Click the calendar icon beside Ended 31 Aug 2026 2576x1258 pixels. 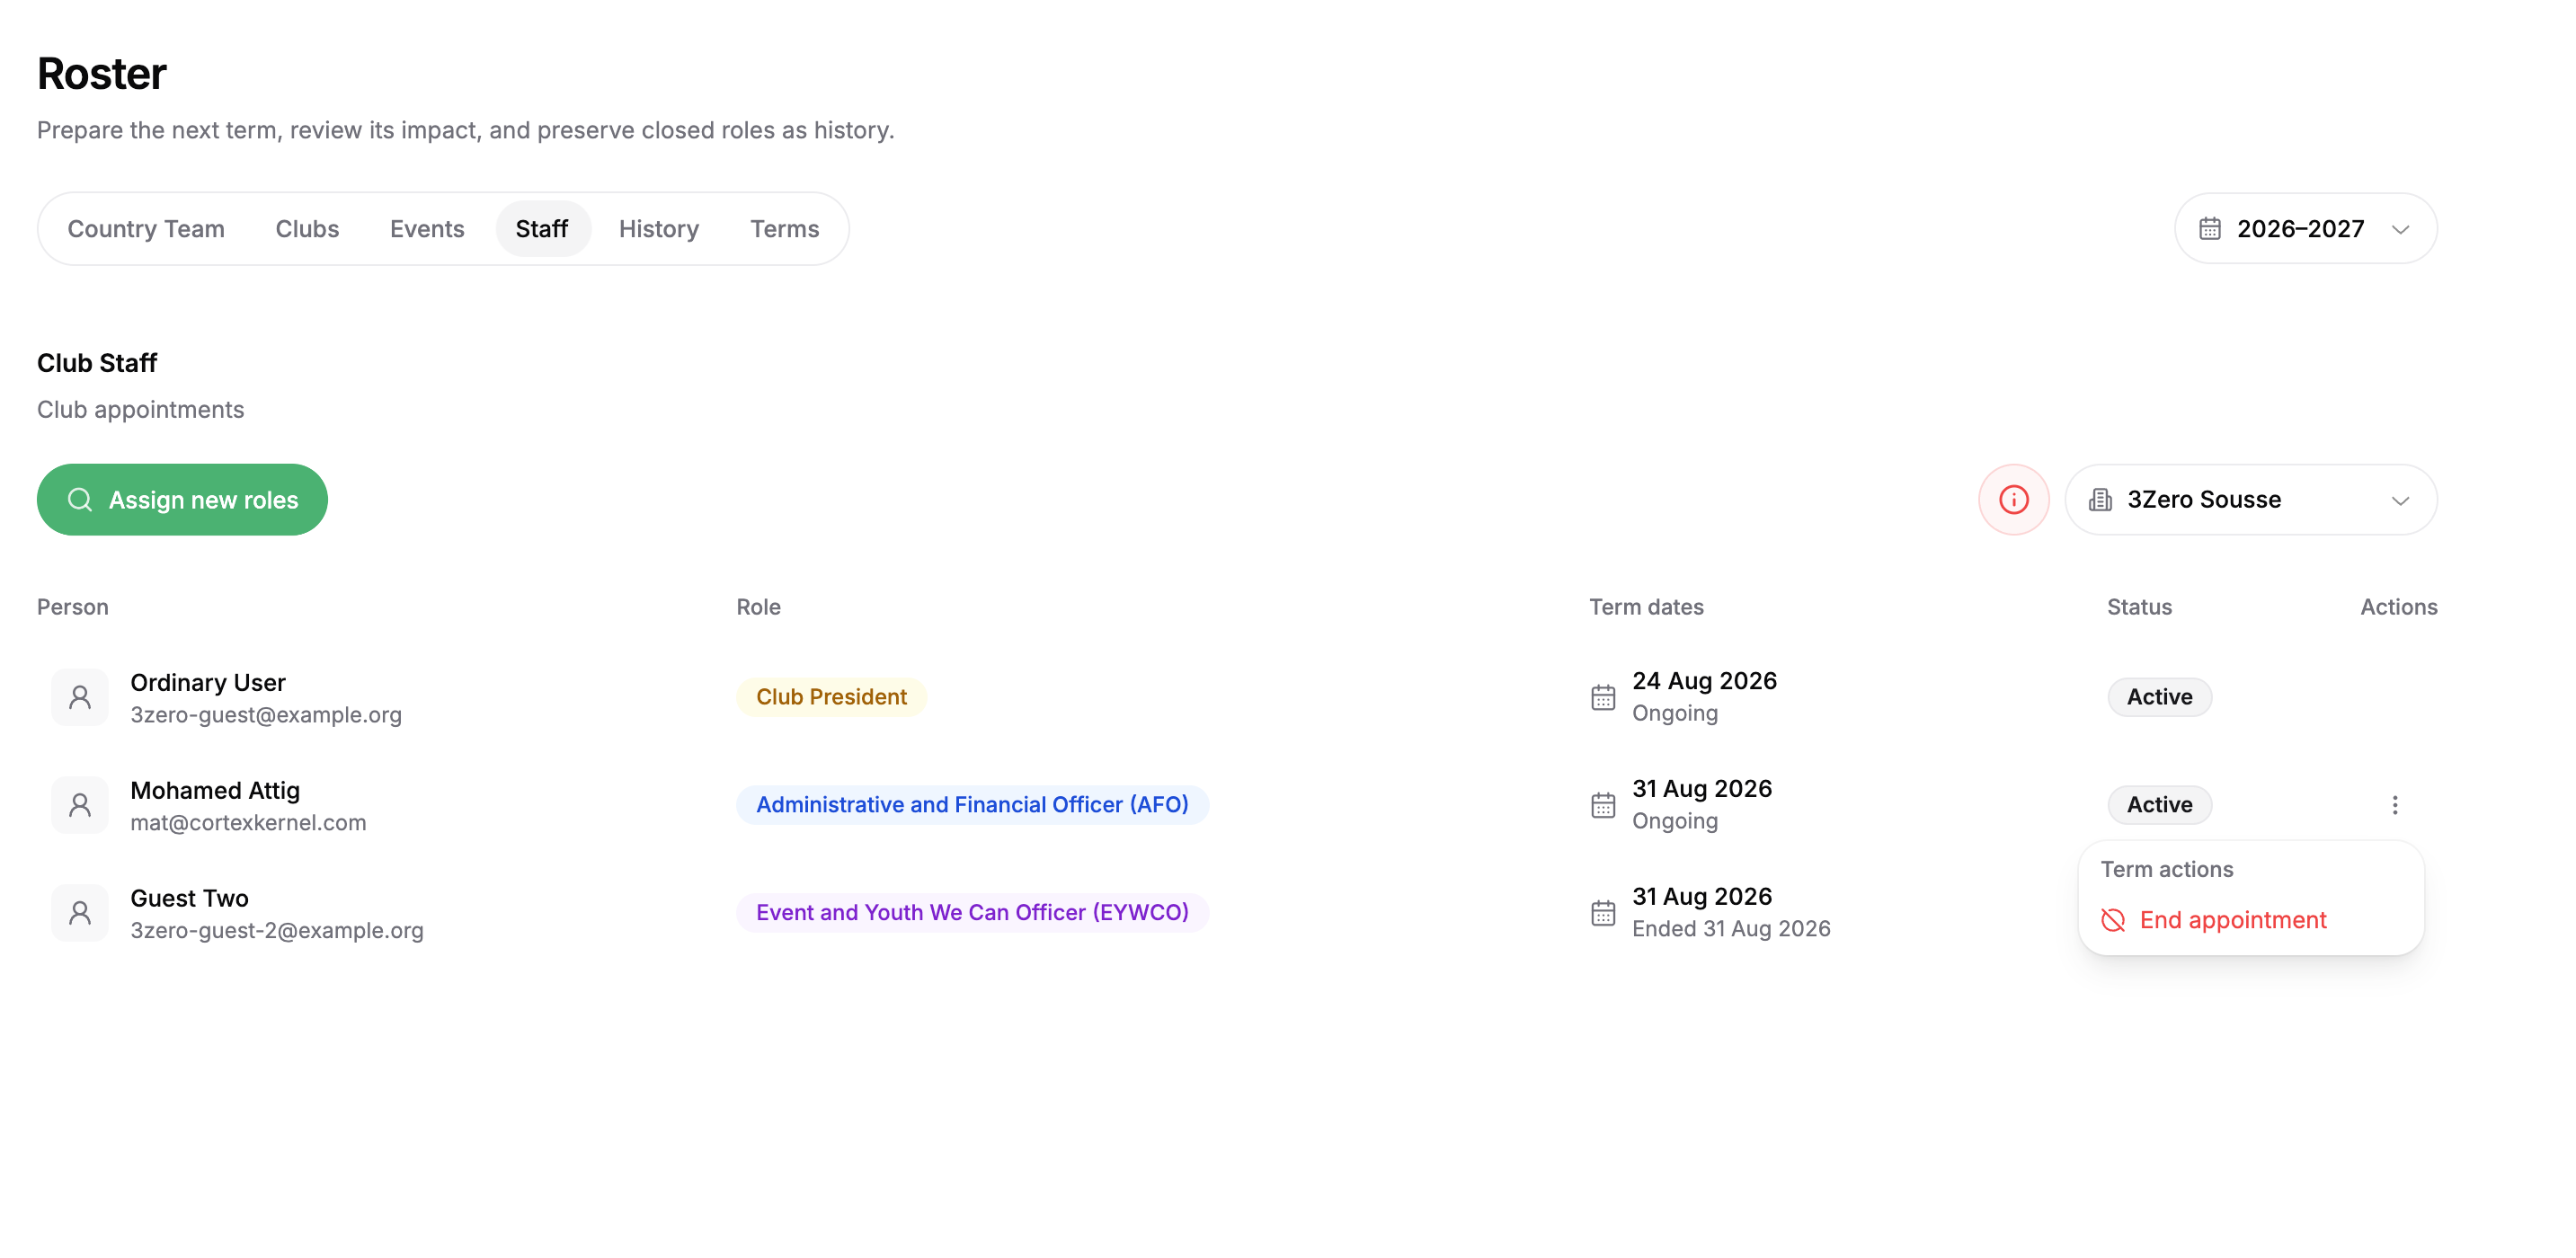click(x=1603, y=913)
